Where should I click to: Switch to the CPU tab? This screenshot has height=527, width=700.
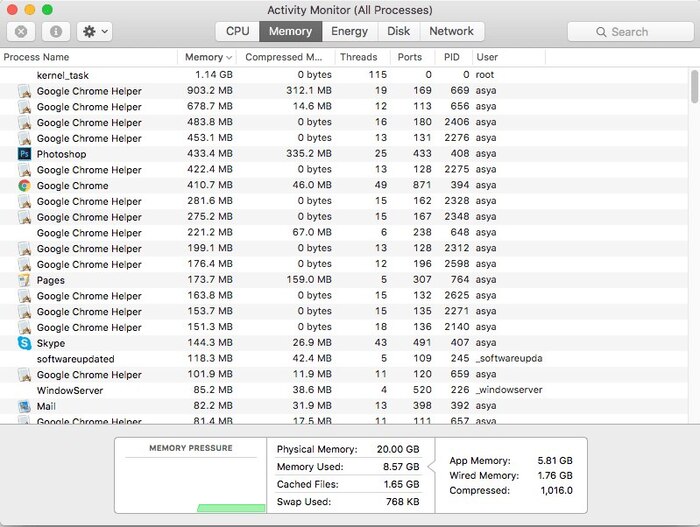[x=238, y=31]
